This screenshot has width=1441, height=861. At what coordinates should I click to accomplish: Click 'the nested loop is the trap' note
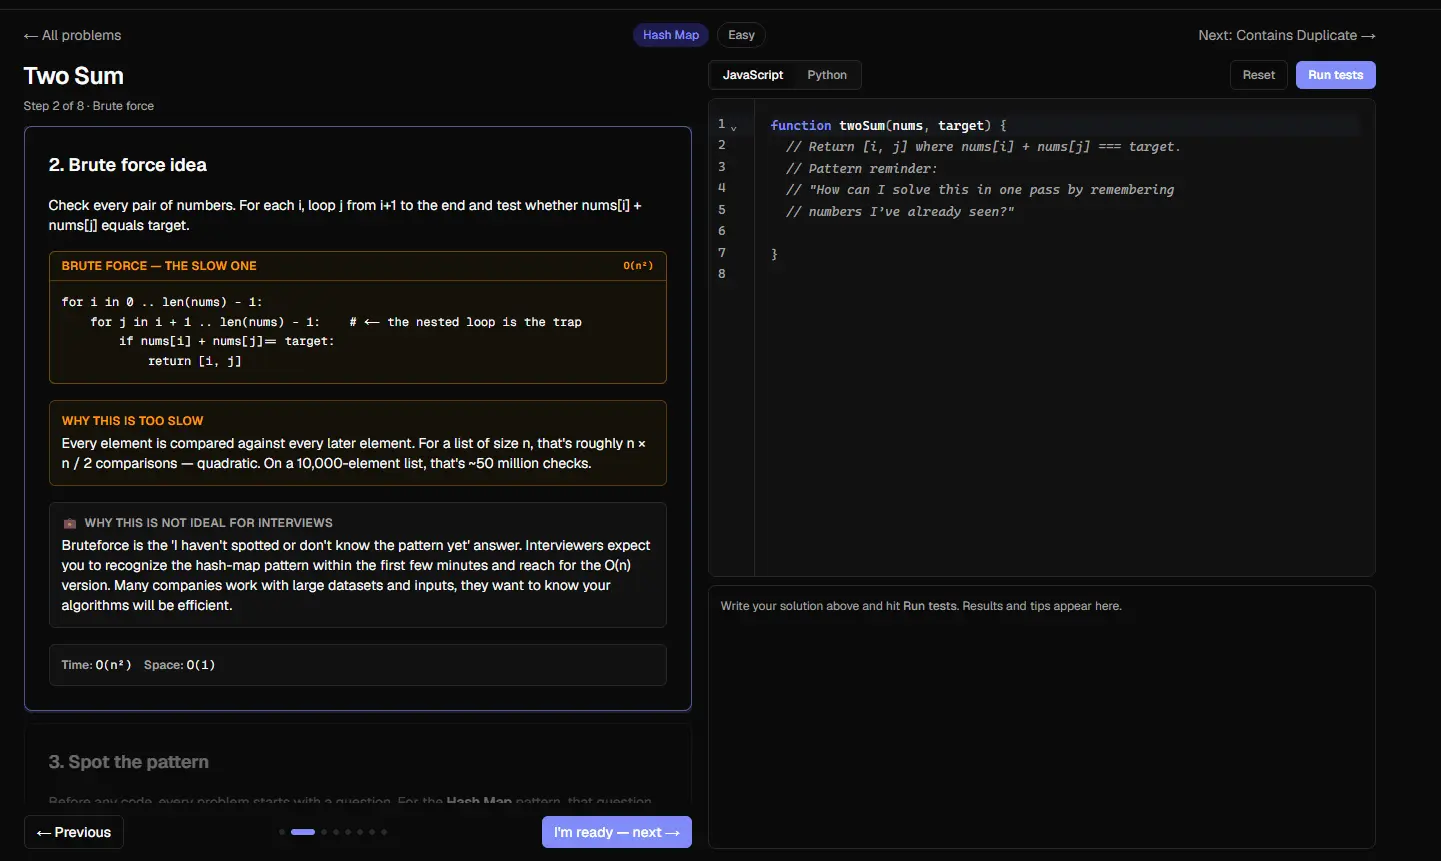(x=465, y=322)
